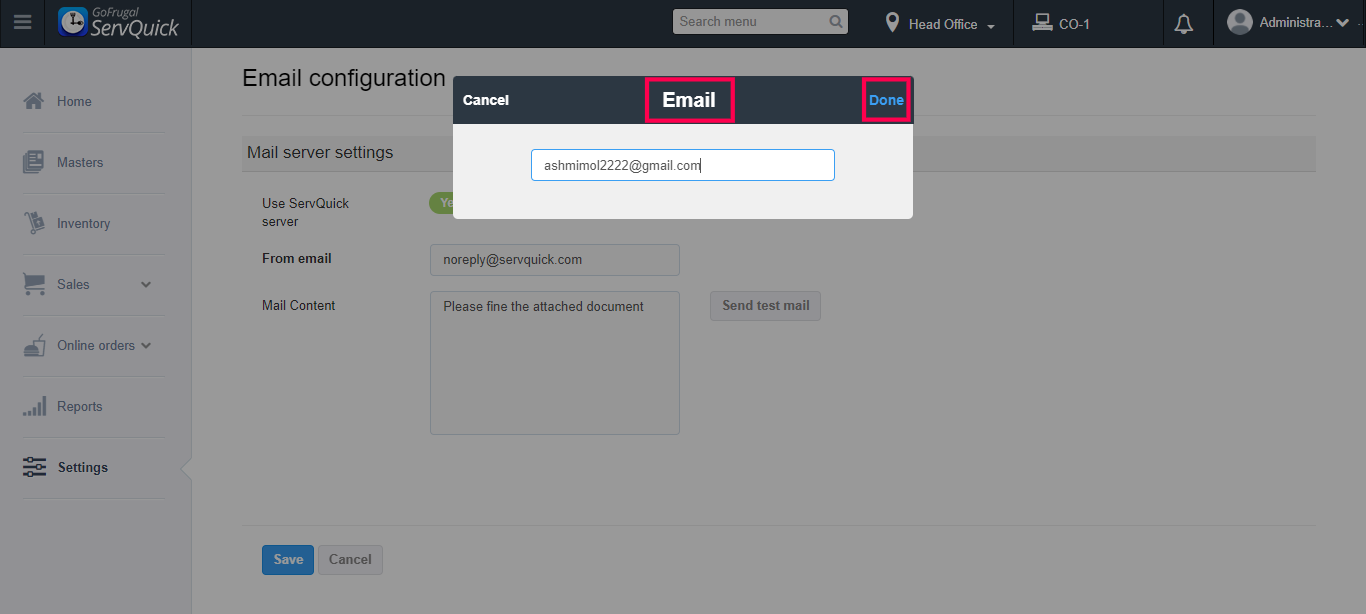Click the hamburger menu icon
Viewport: 1366px width, 614px height.
(22, 23)
